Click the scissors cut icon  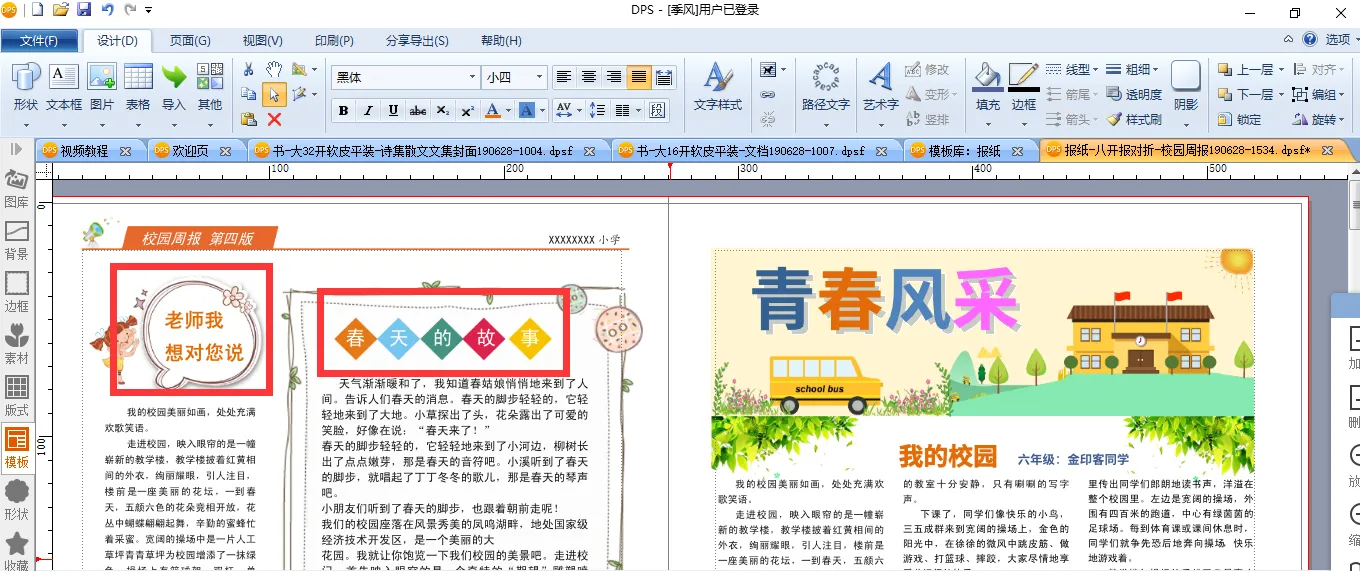[249, 69]
